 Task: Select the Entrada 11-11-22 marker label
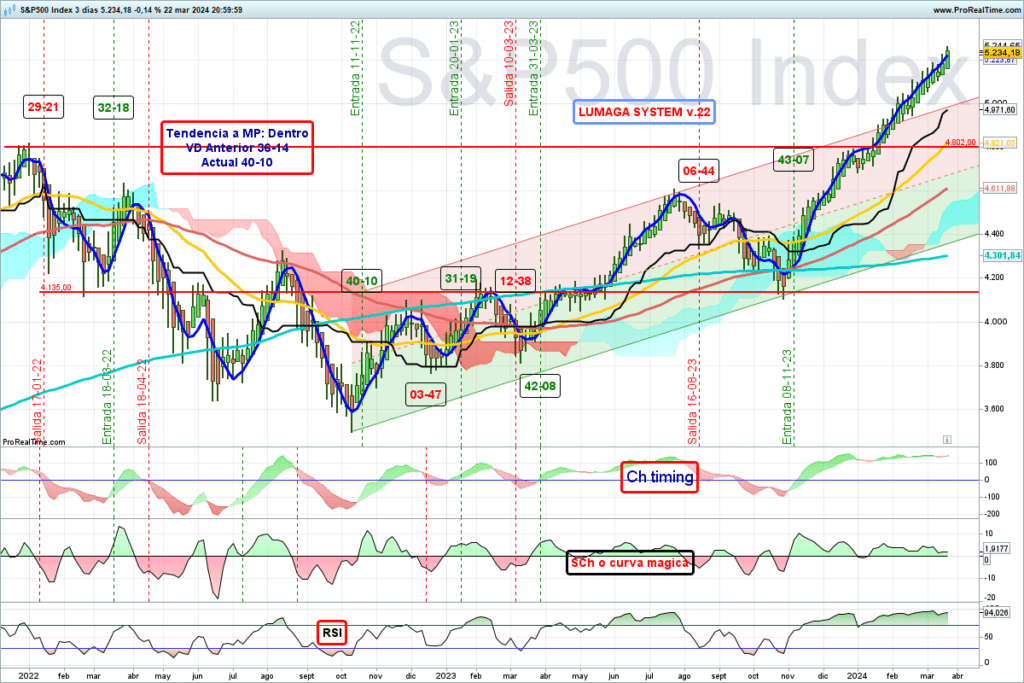coord(355,68)
